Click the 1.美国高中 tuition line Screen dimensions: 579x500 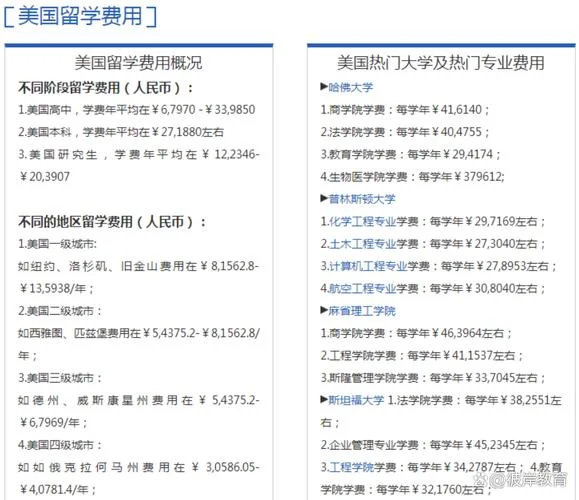[137, 110]
